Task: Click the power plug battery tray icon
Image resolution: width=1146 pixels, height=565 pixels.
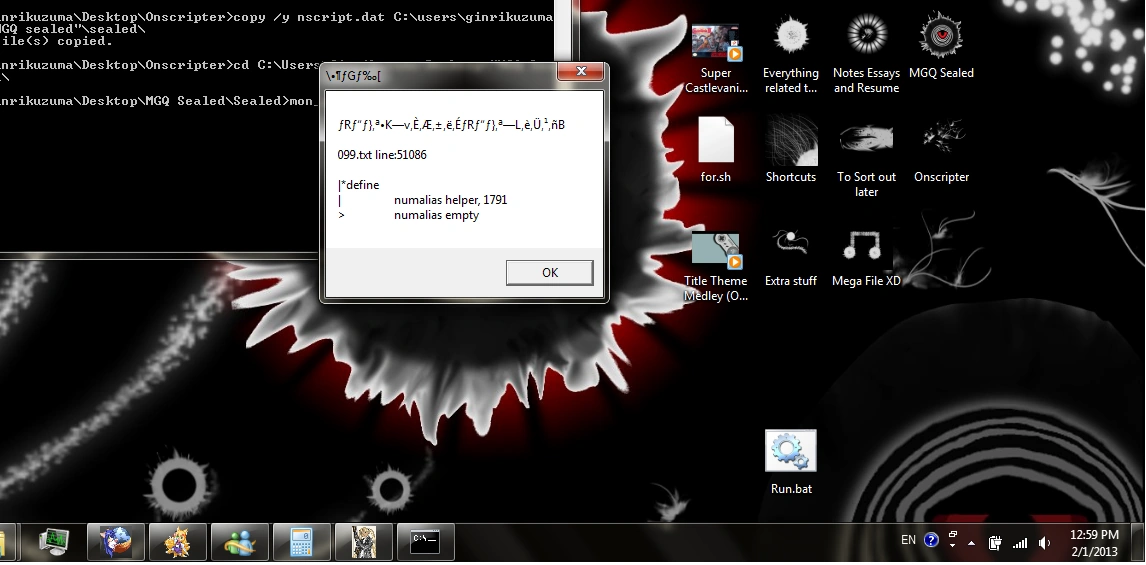Action: coord(995,542)
